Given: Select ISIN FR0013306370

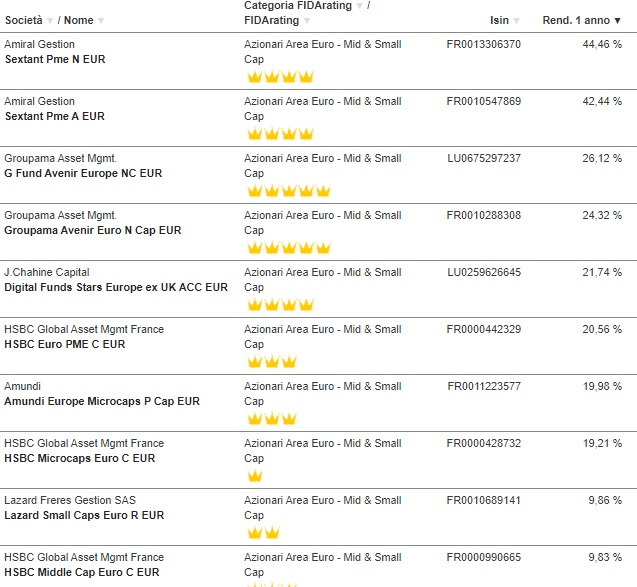Looking at the screenshot, I should 483,44.
